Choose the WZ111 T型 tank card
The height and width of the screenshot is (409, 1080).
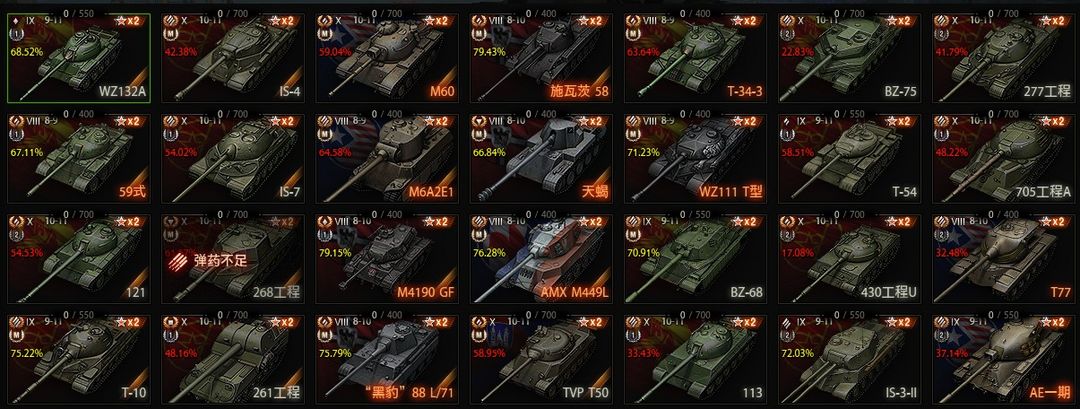pyautogui.click(x=696, y=158)
